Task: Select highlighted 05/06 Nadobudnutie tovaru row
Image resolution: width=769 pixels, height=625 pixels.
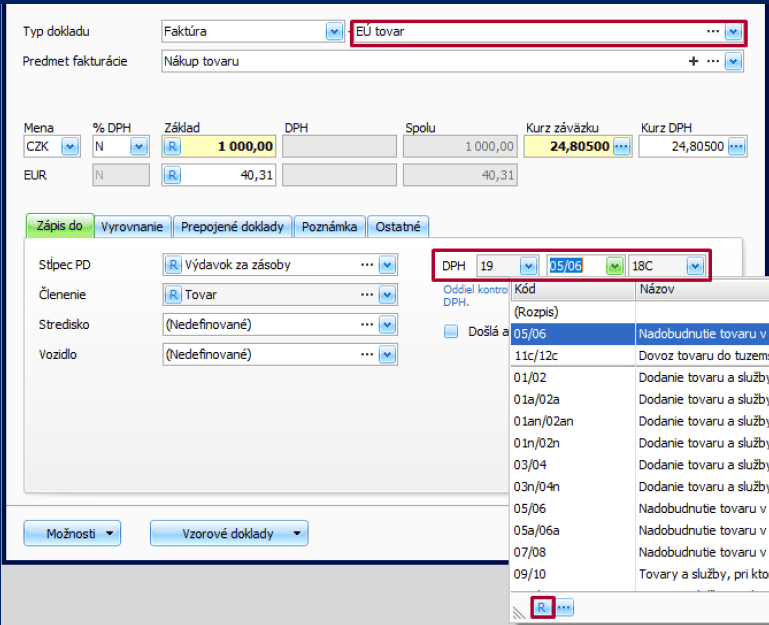Action: click(x=640, y=334)
